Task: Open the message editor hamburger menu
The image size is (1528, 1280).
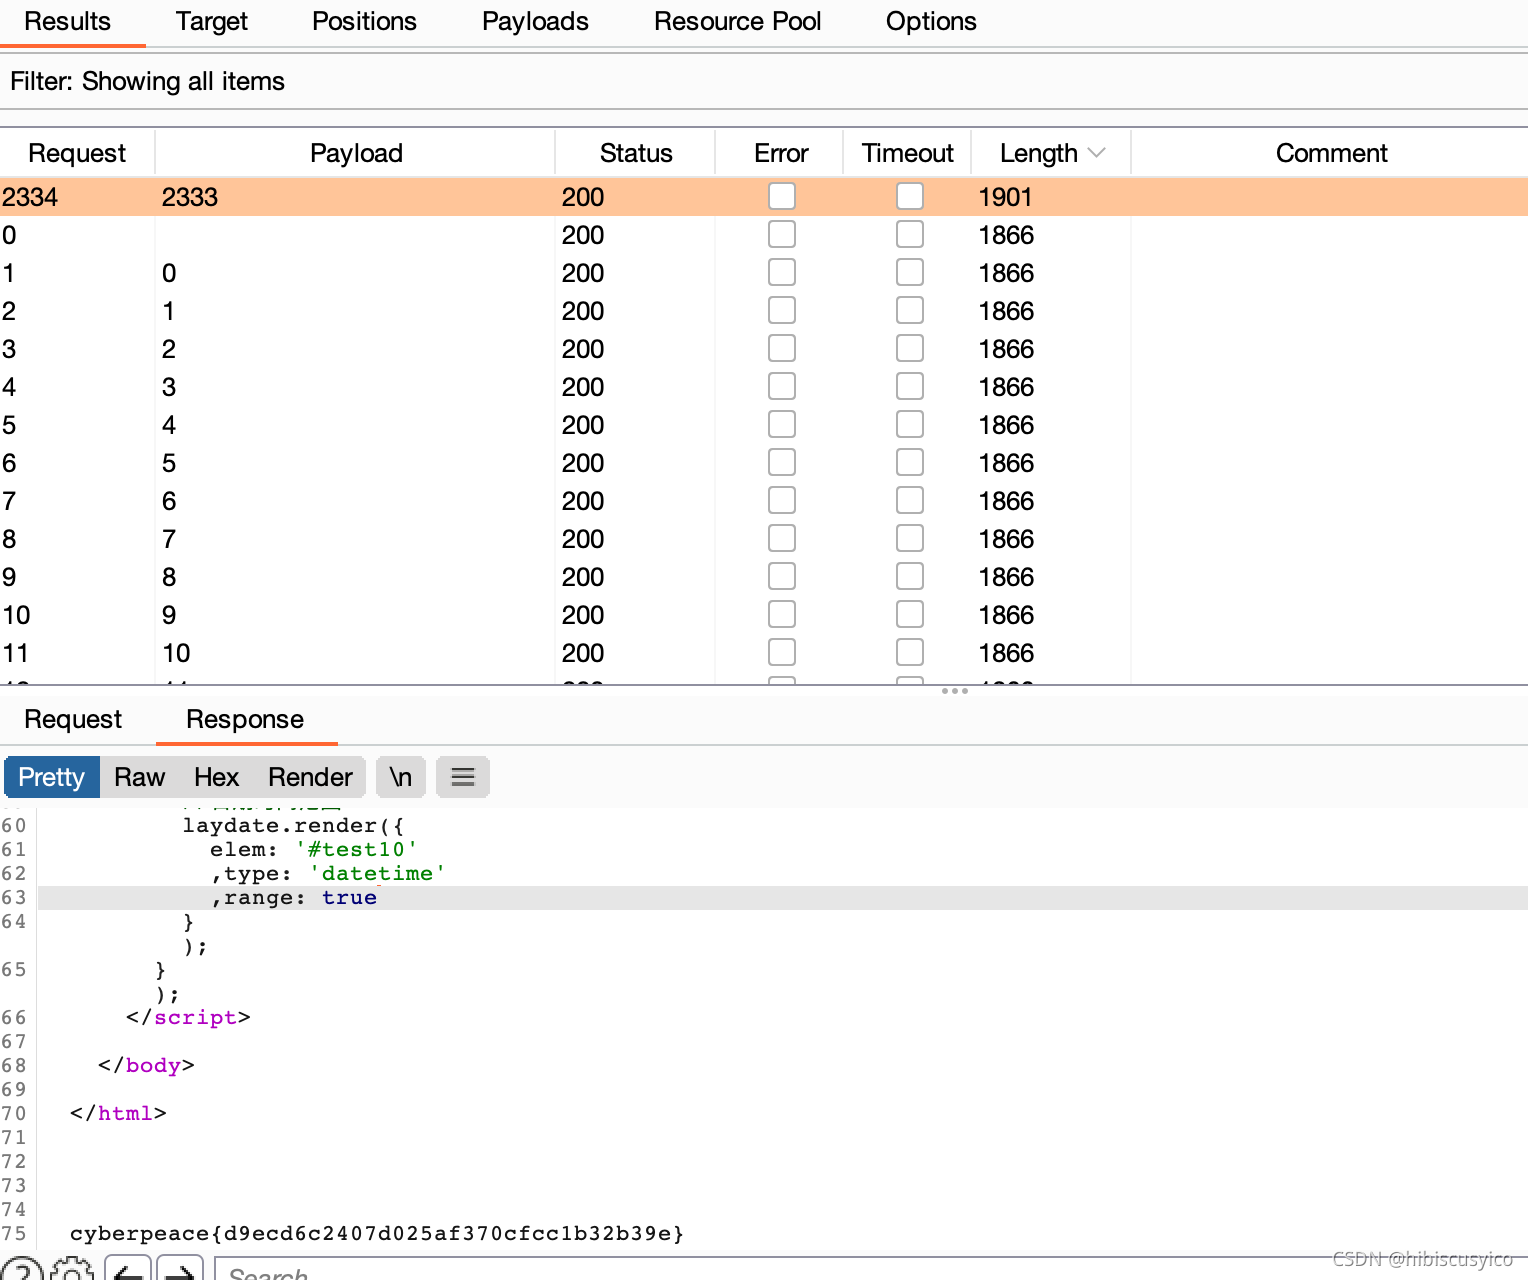Action: [463, 777]
